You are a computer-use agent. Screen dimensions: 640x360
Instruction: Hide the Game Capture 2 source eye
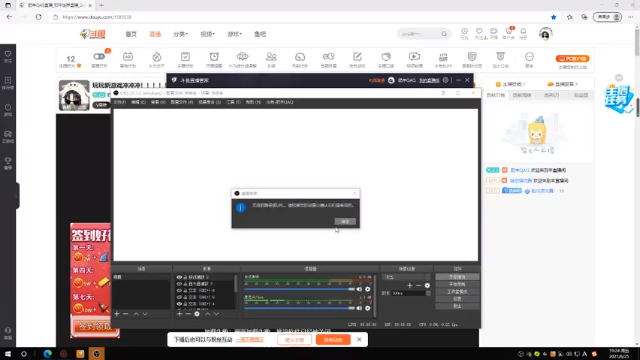point(179,277)
